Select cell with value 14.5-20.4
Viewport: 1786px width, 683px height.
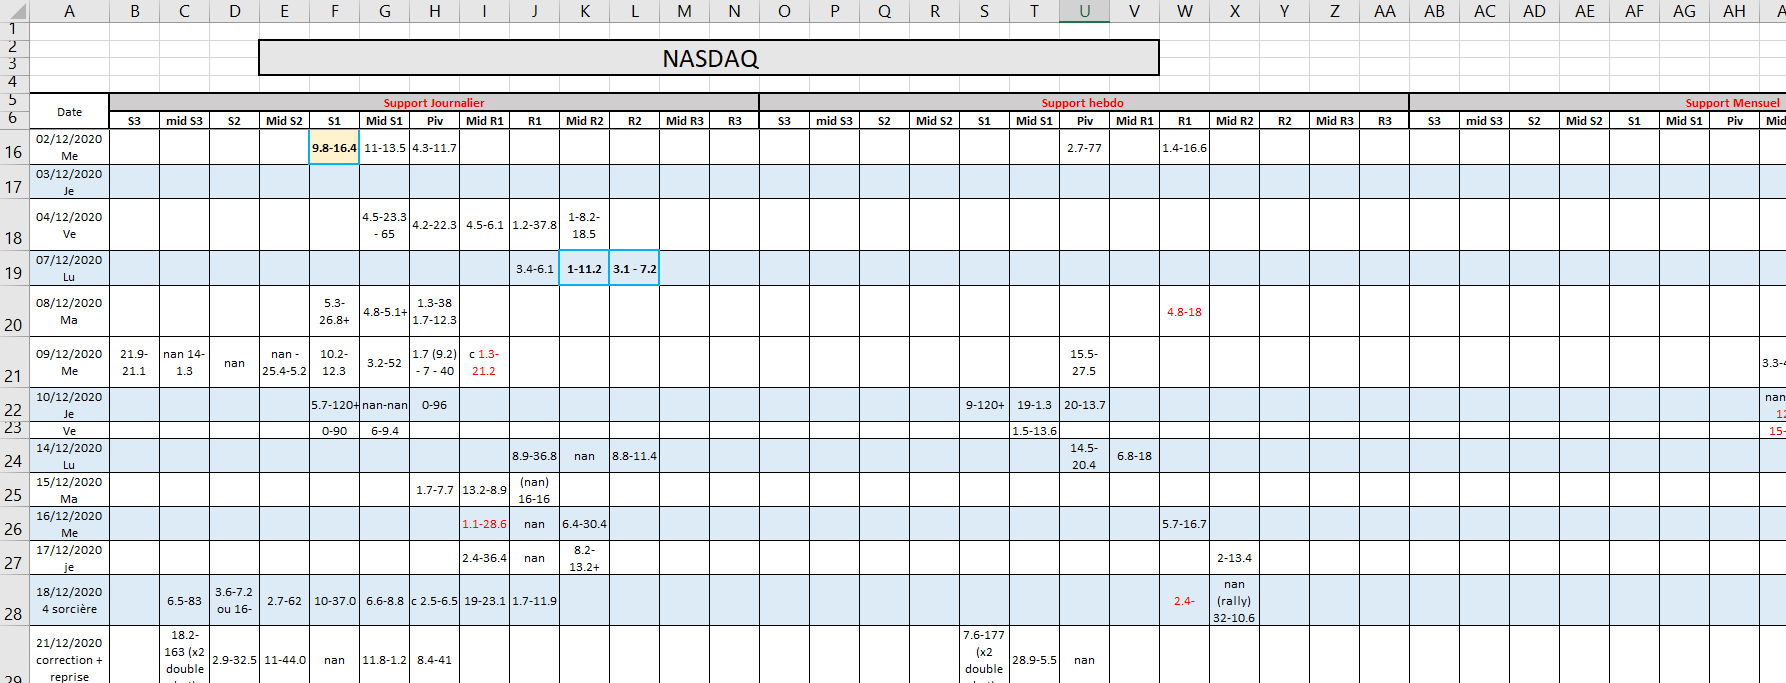tap(1084, 456)
